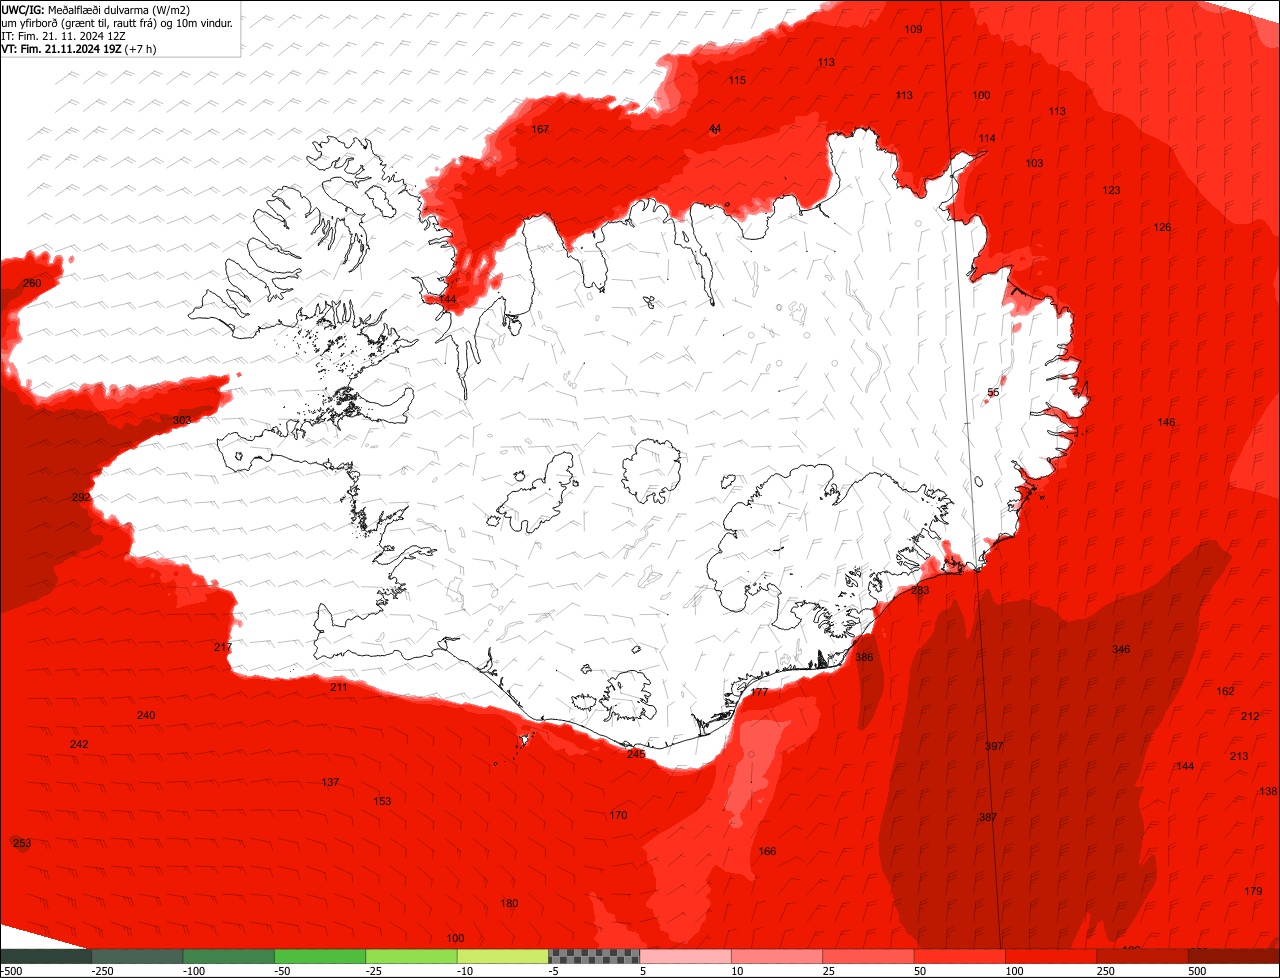Viewport: 1280px width, 978px height.
Task: Click the map value 166 south of Iceland
Action: point(767,851)
